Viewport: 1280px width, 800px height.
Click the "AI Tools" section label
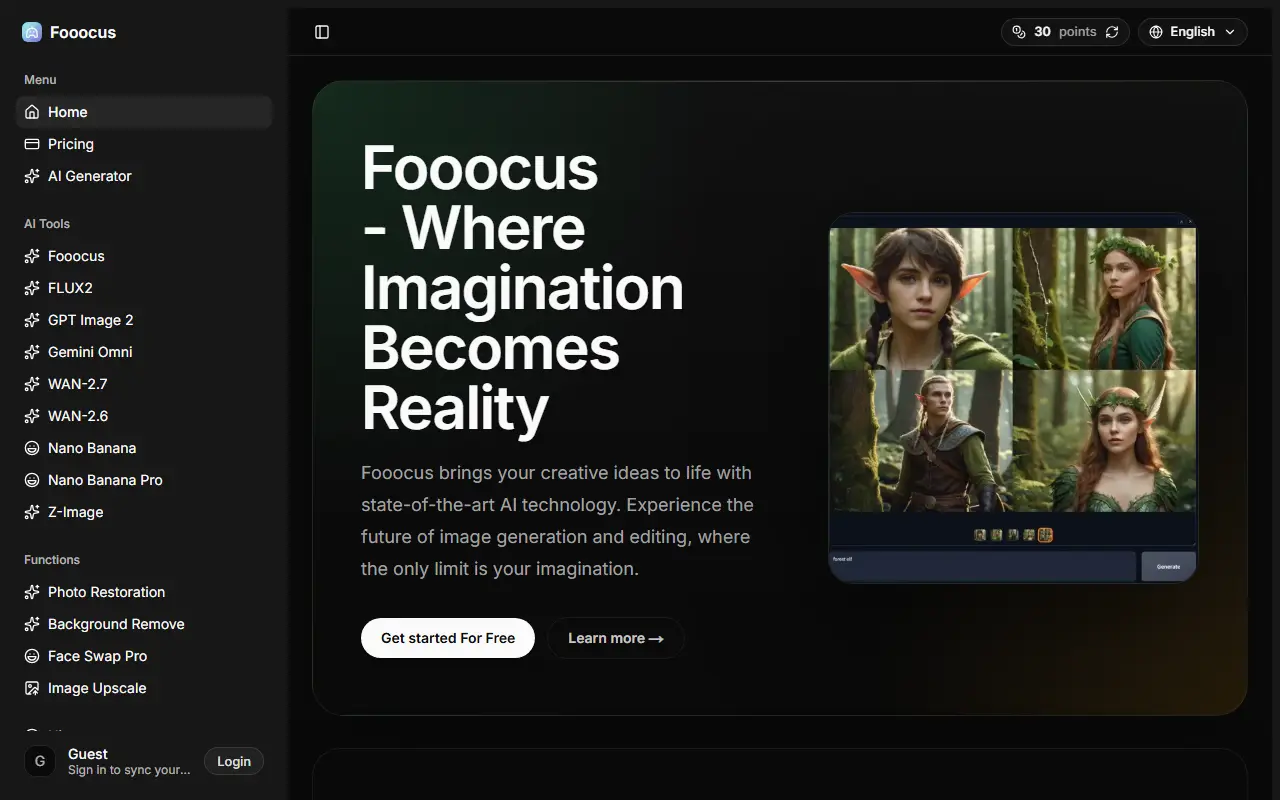pyautogui.click(x=47, y=224)
